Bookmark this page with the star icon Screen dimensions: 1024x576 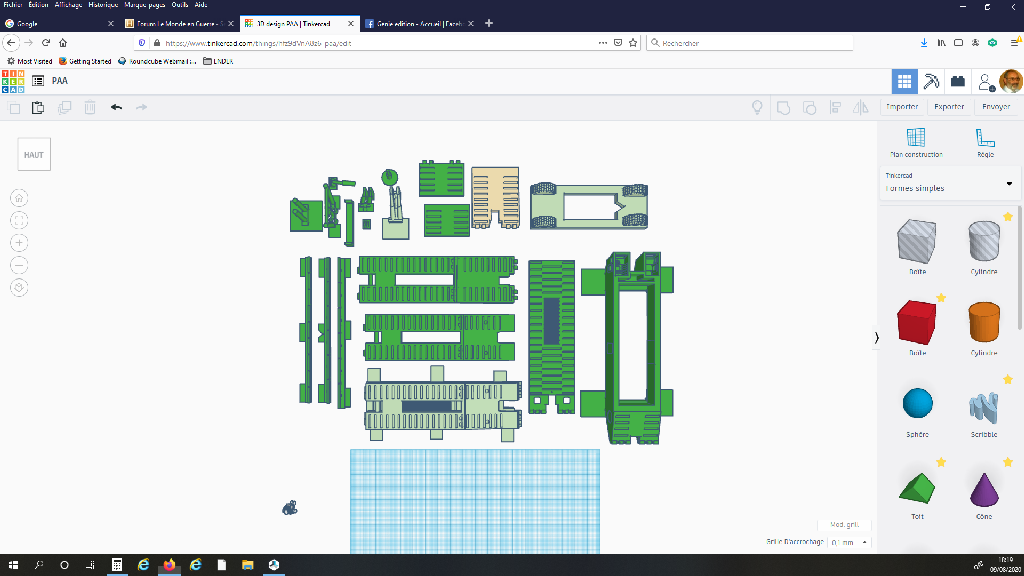point(633,43)
